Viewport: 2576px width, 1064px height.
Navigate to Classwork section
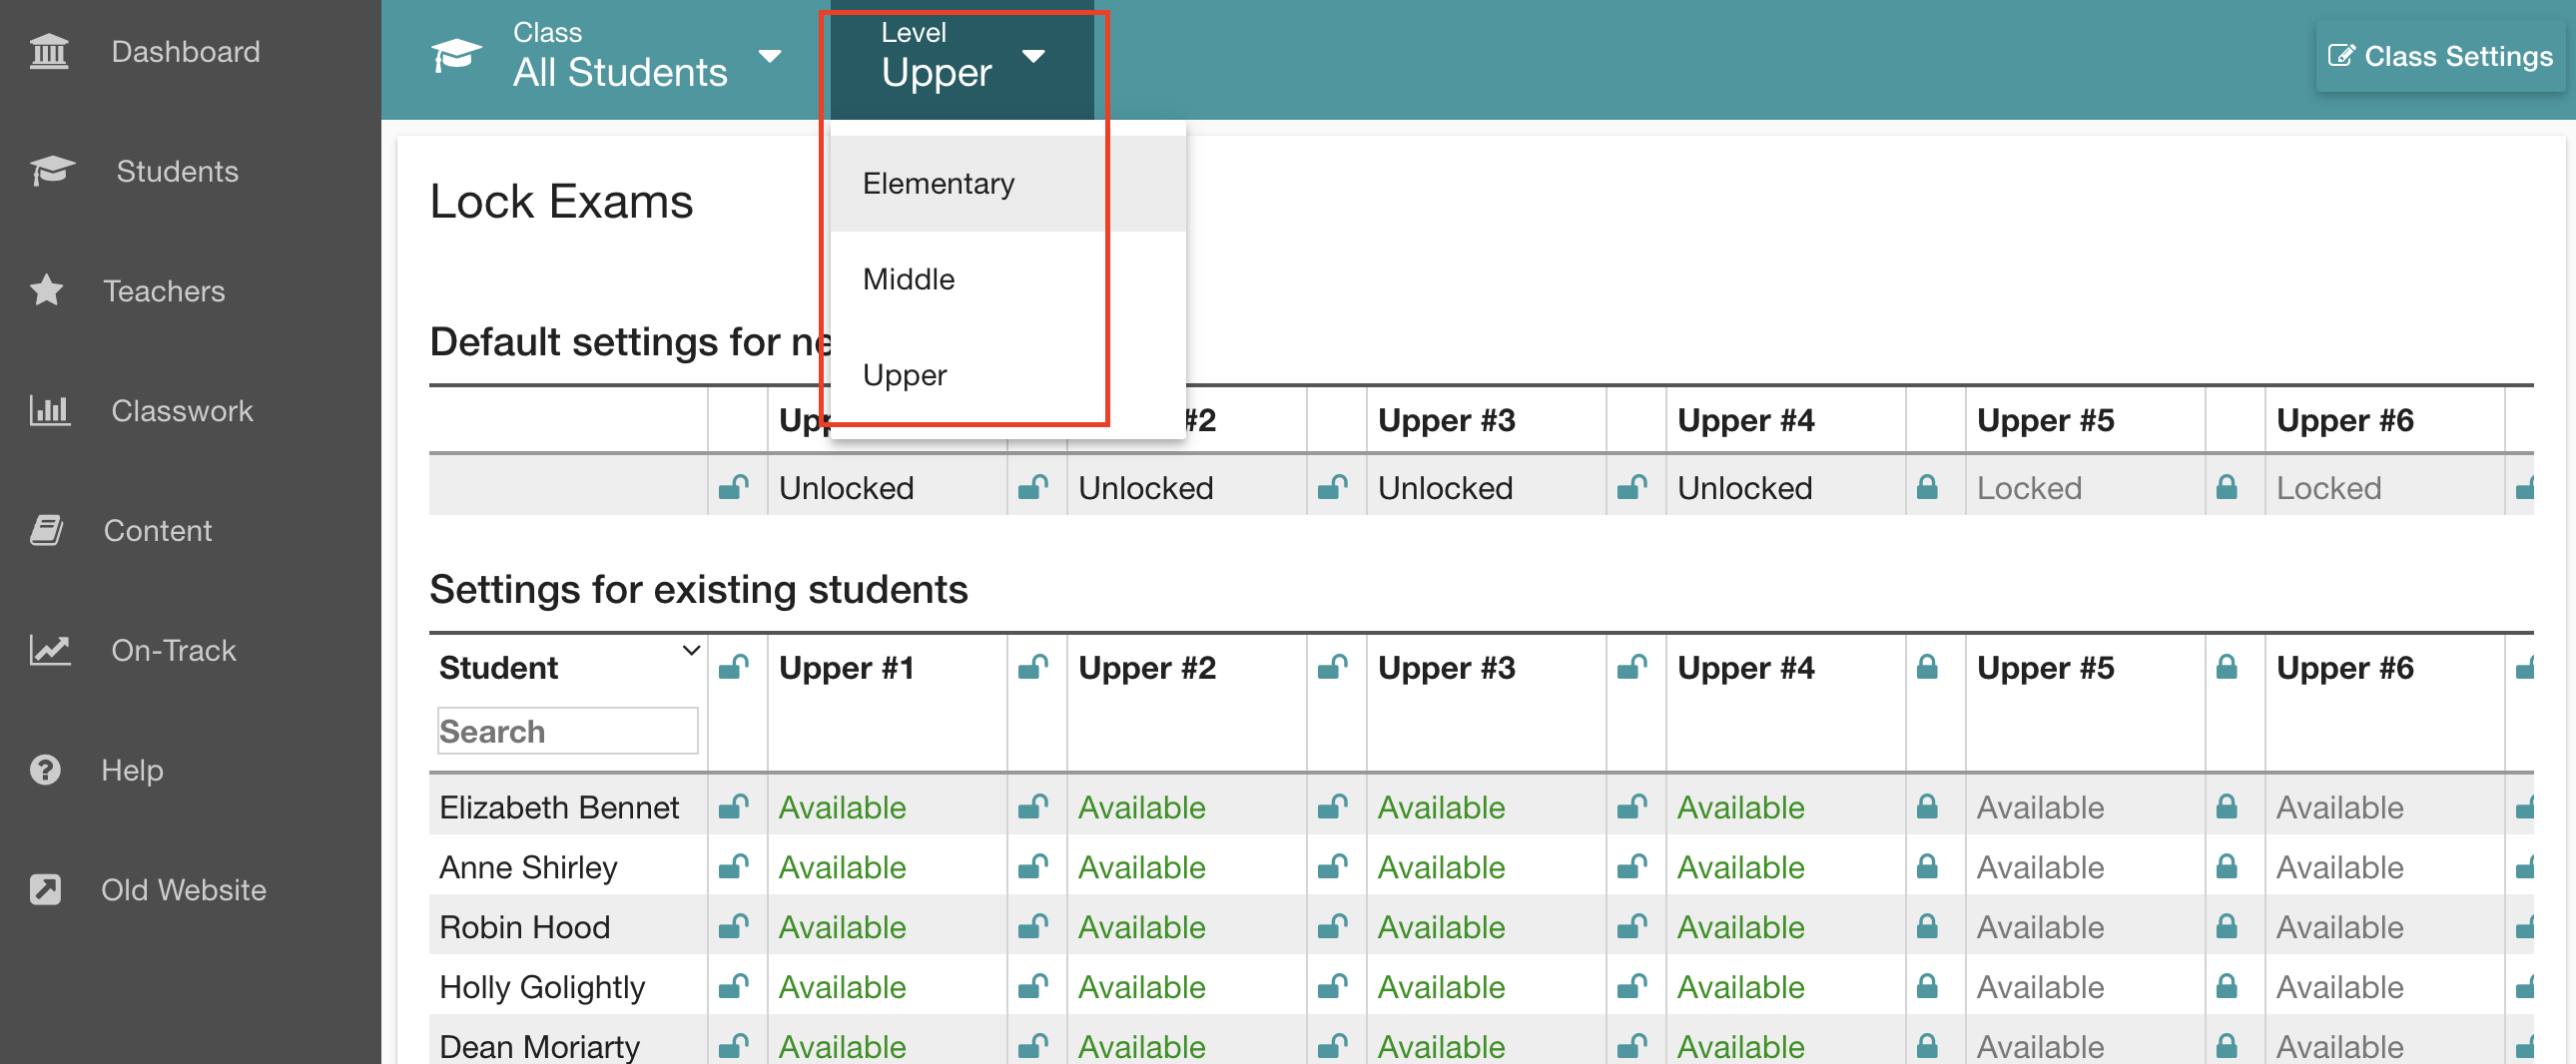tap(182, 411)
